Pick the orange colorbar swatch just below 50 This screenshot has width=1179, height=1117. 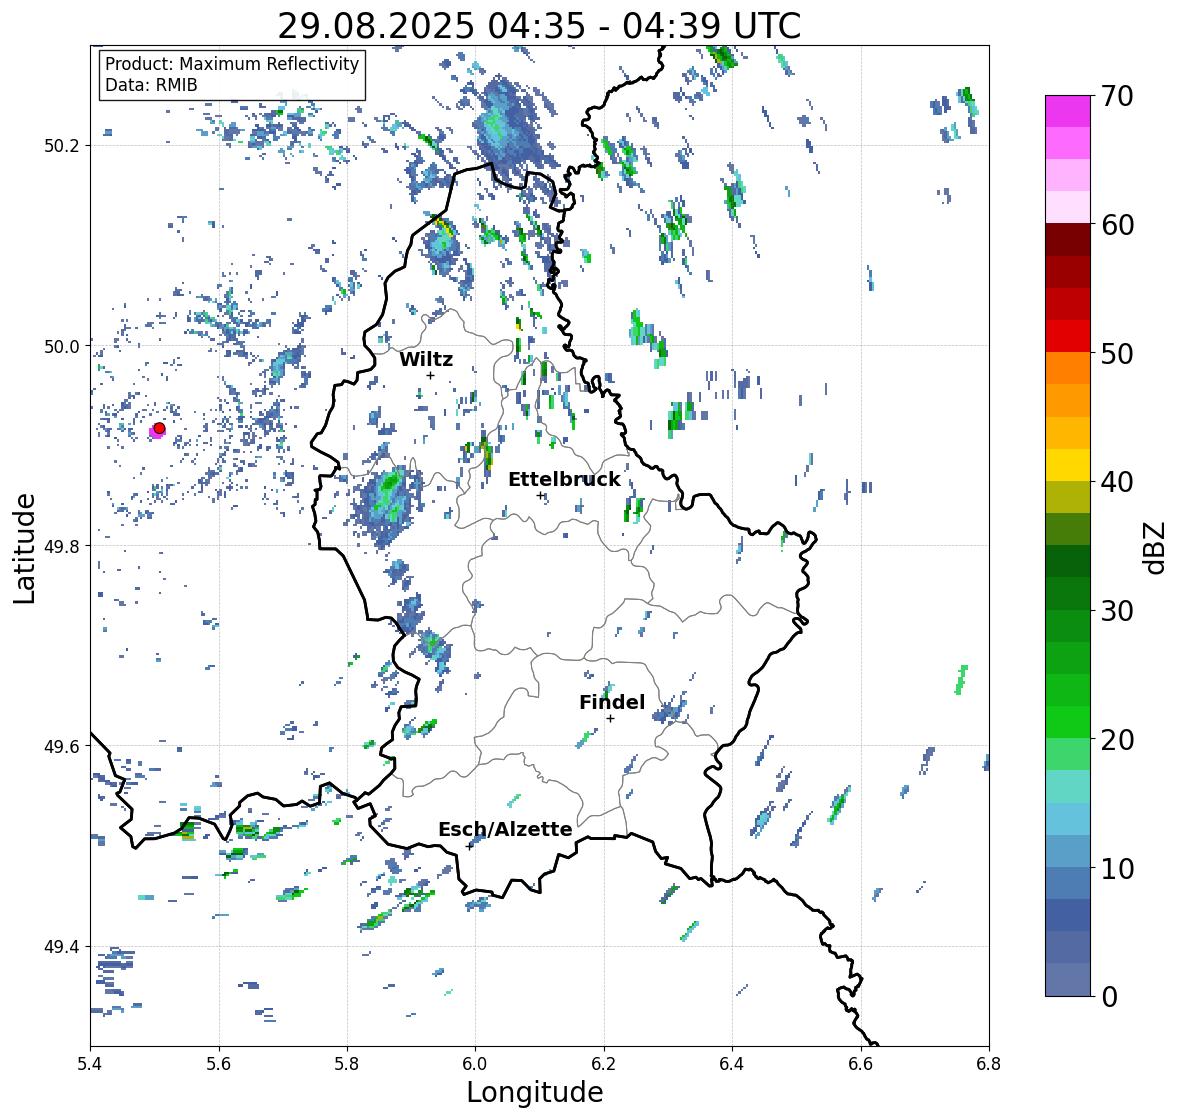coord(1068,368)
